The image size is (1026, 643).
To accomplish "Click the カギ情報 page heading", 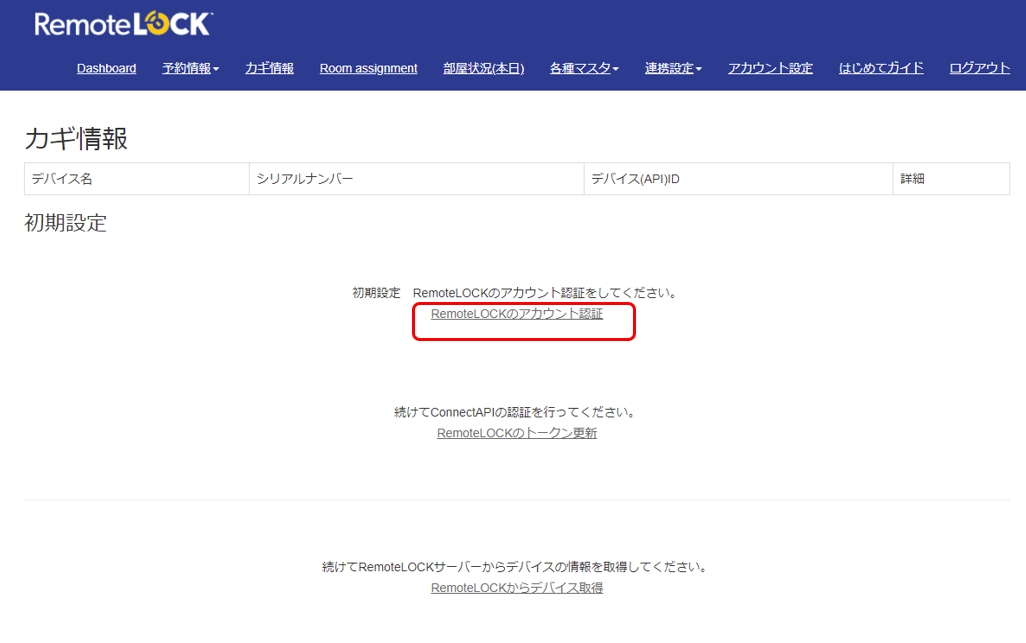I will (x=76, y=139).
